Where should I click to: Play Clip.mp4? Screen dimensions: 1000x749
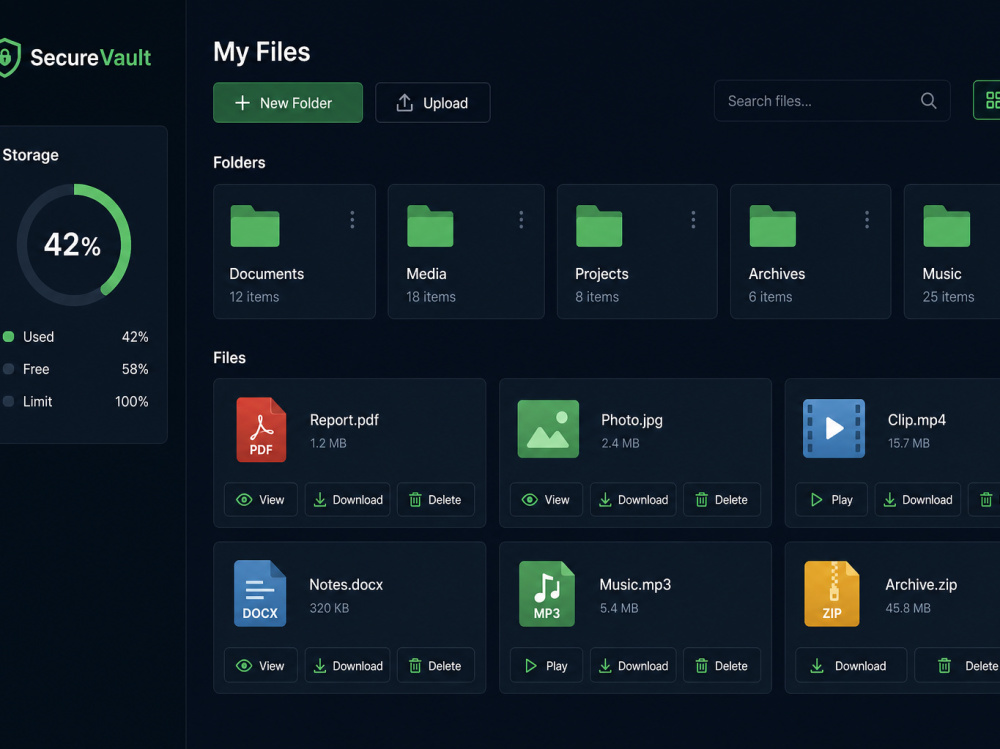tap(832, 500)
